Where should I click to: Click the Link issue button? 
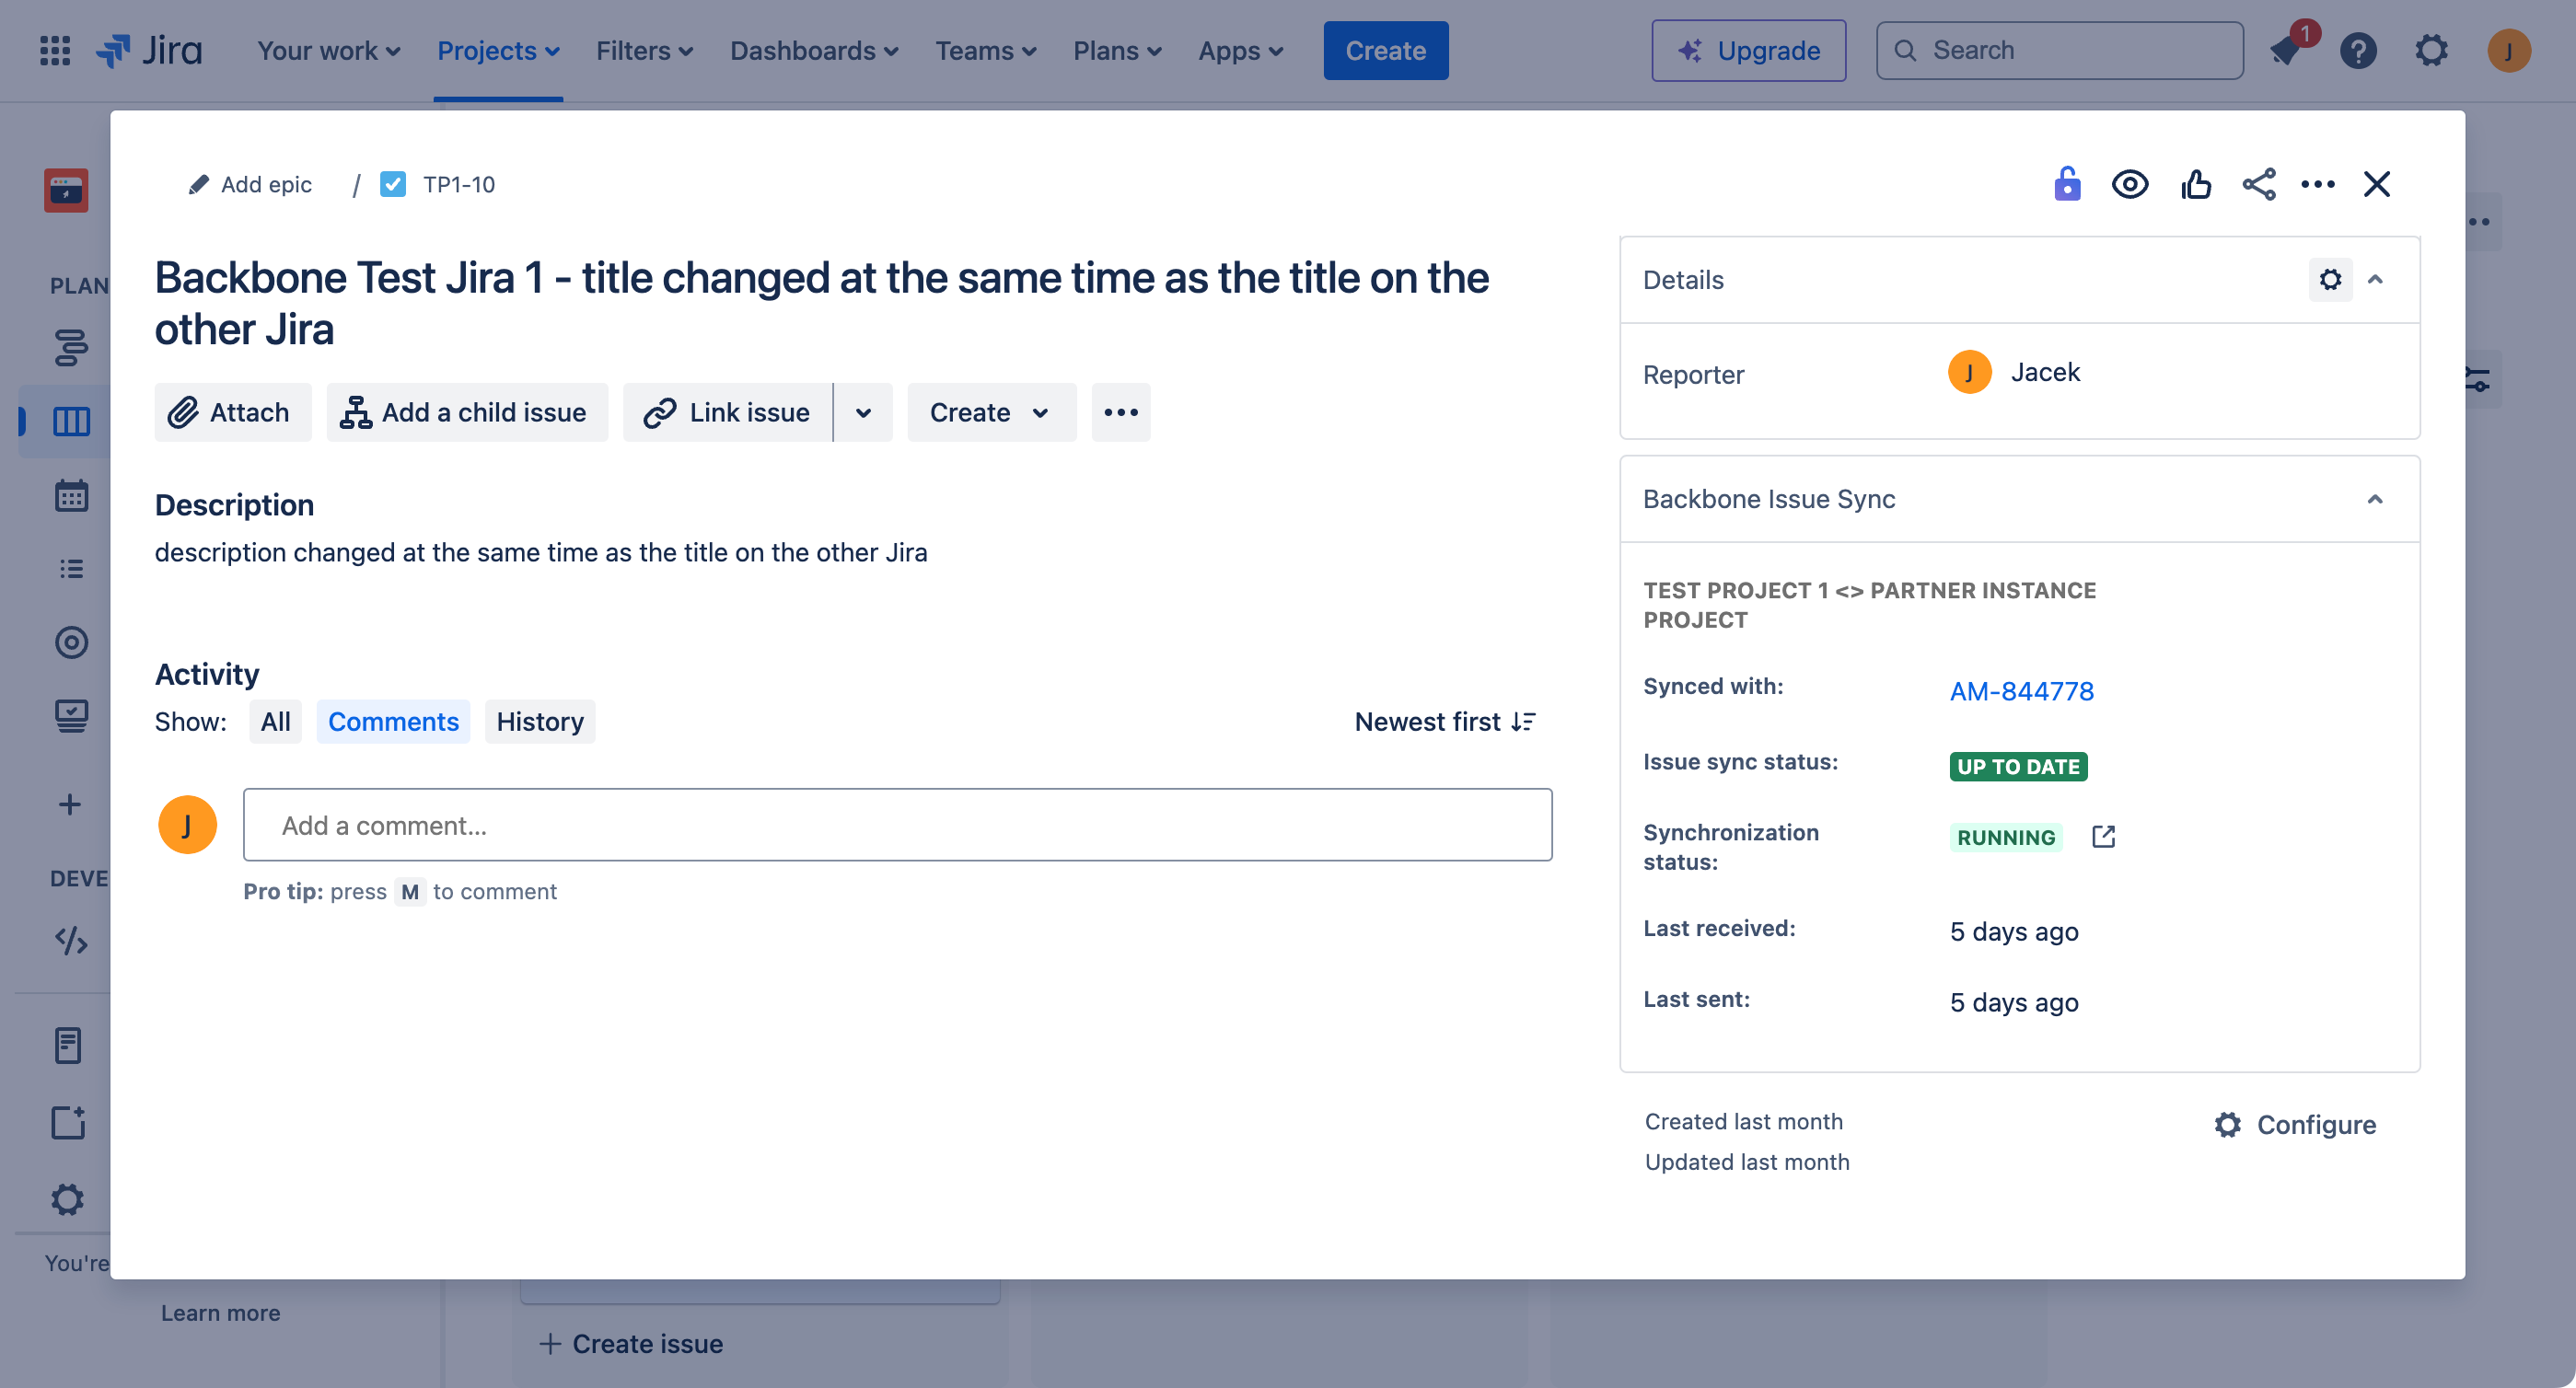[x=728, y=412]
